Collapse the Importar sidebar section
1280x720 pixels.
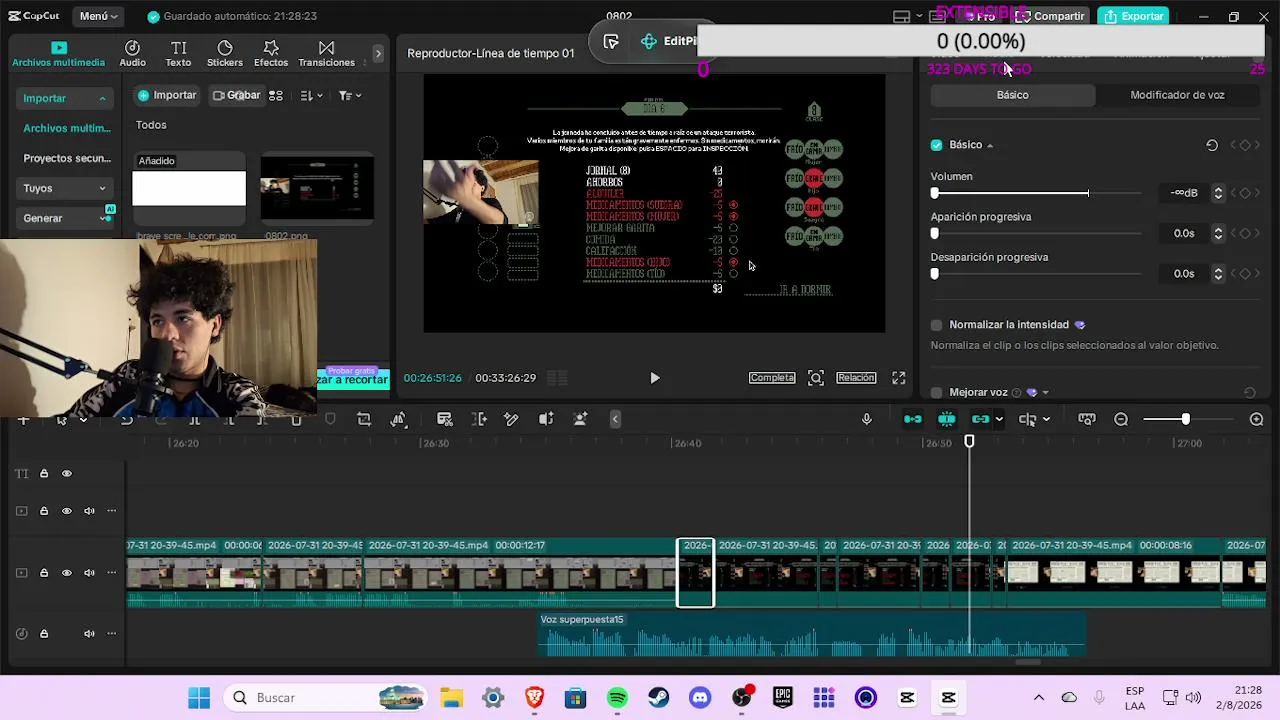pos(66,98)
